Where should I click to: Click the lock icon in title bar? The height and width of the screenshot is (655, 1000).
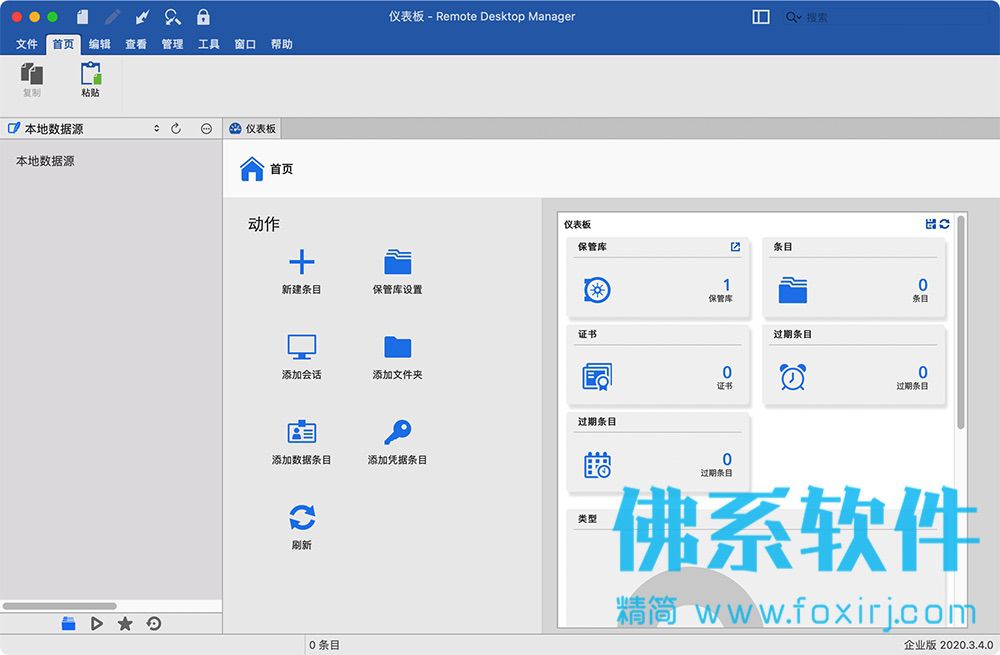click(x=203, y=17)
